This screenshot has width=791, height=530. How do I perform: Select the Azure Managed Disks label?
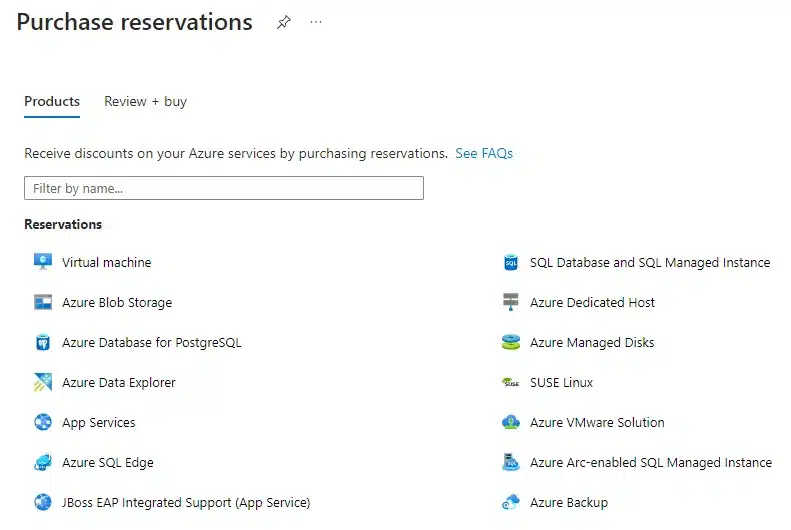(x=592, y=343)
